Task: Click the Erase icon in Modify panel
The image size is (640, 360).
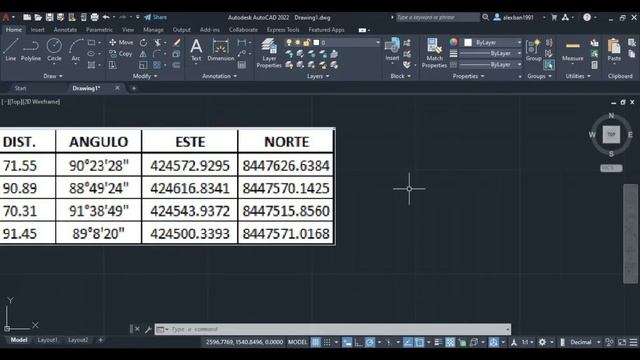Action: [177, 42]
